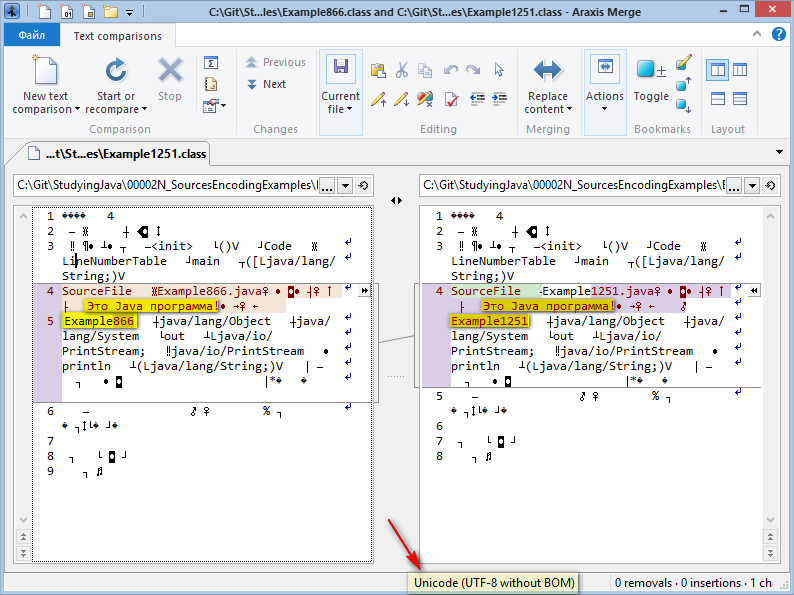The image size is (794, 595).
Task: Save the current file with the floppy icon
Action: click(x=340, y=69)
